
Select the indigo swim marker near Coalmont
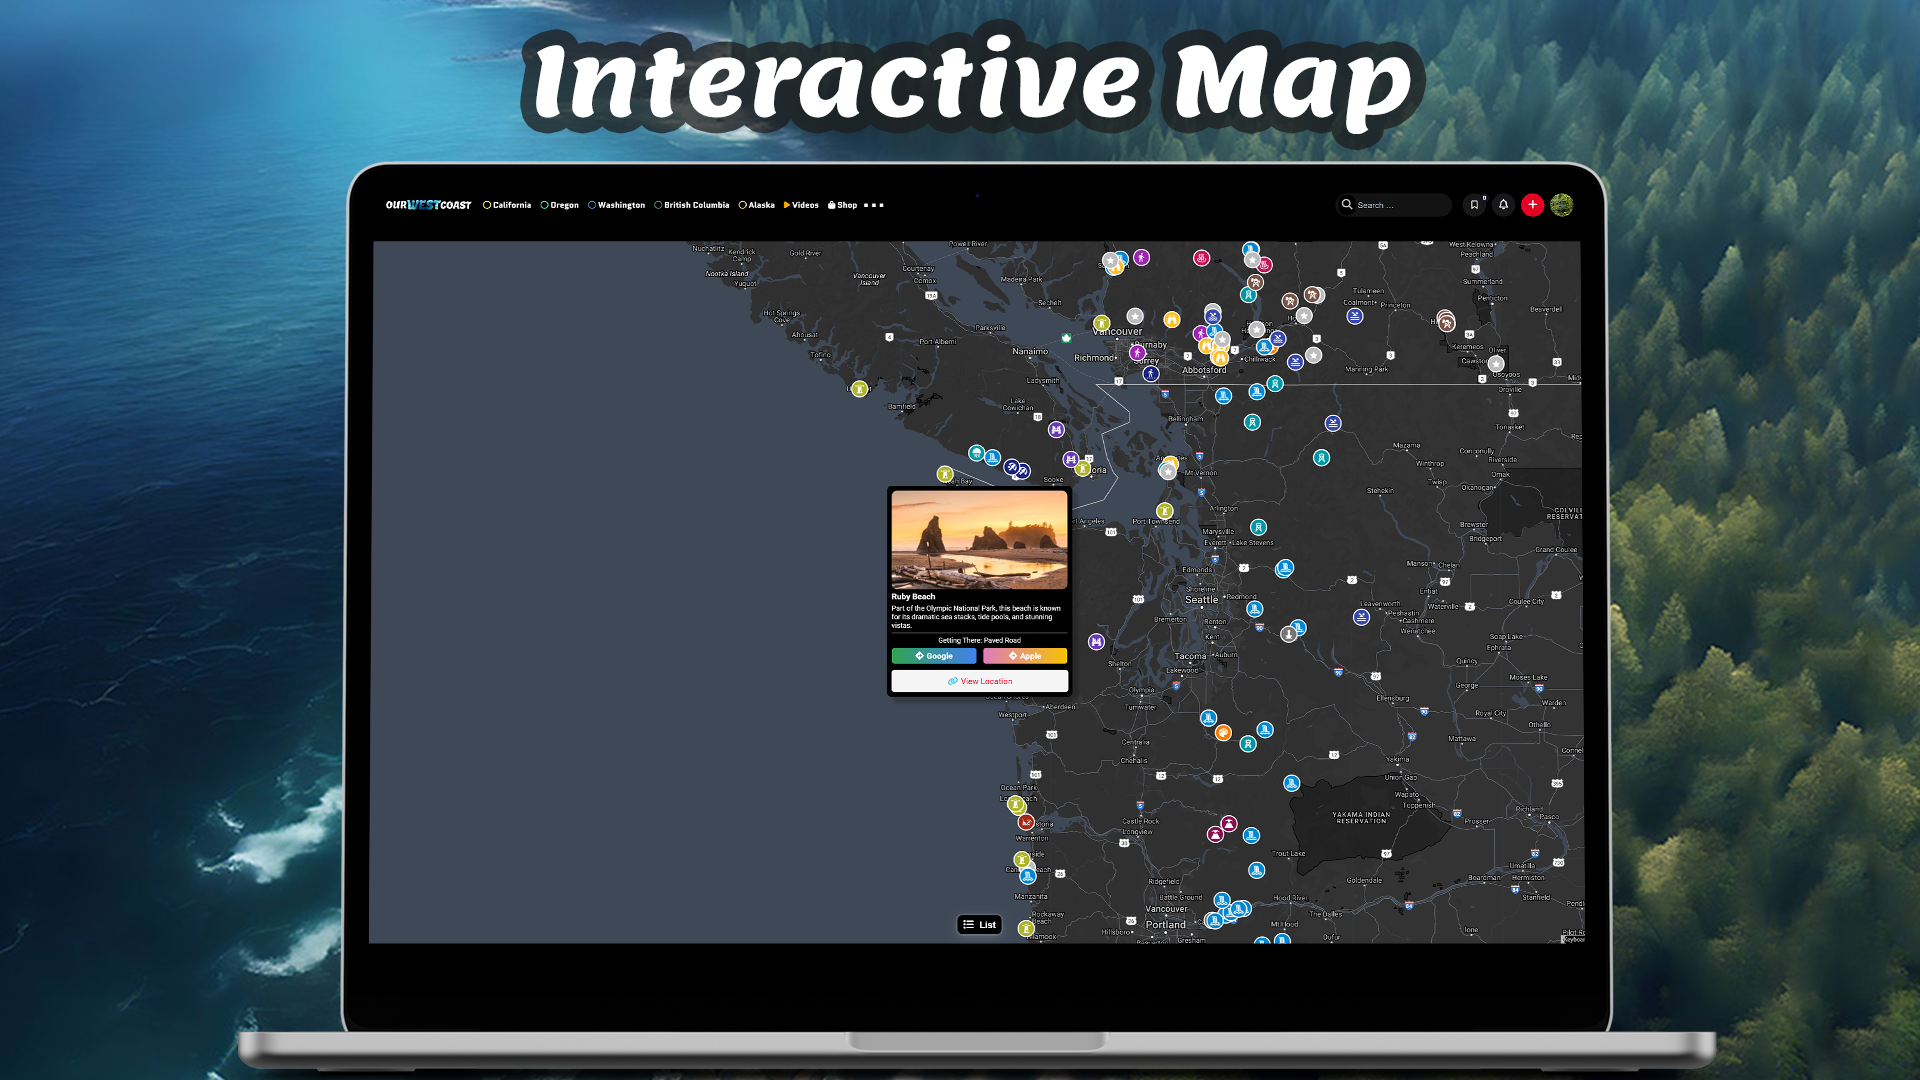point(1355,316)
